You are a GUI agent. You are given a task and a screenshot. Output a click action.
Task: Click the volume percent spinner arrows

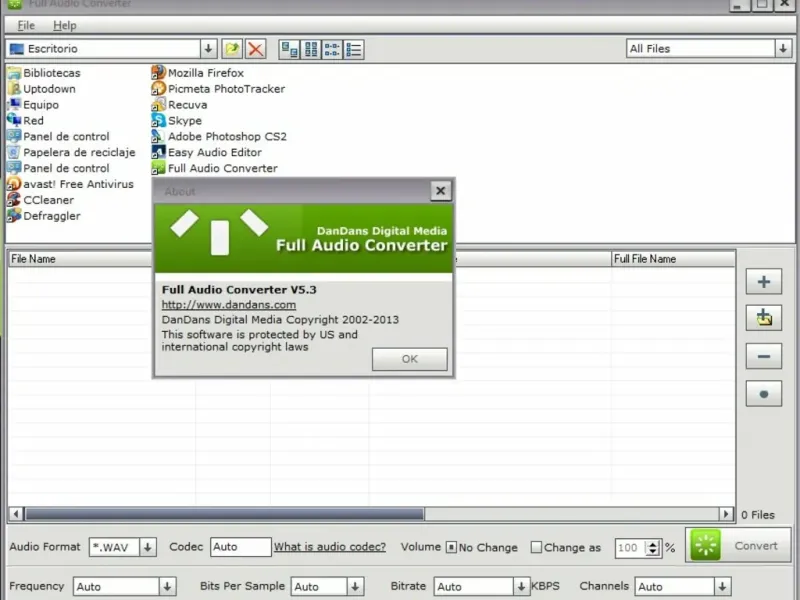(653, 548)
